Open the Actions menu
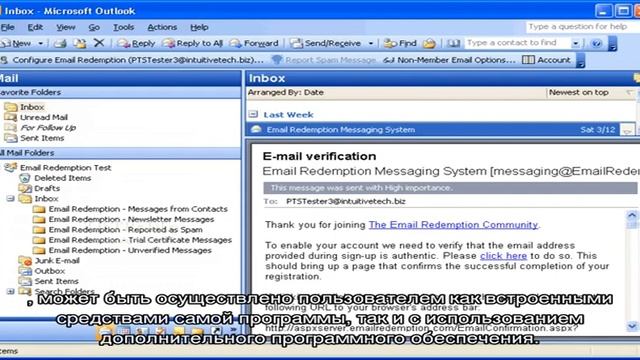 [x=162, y=27]
